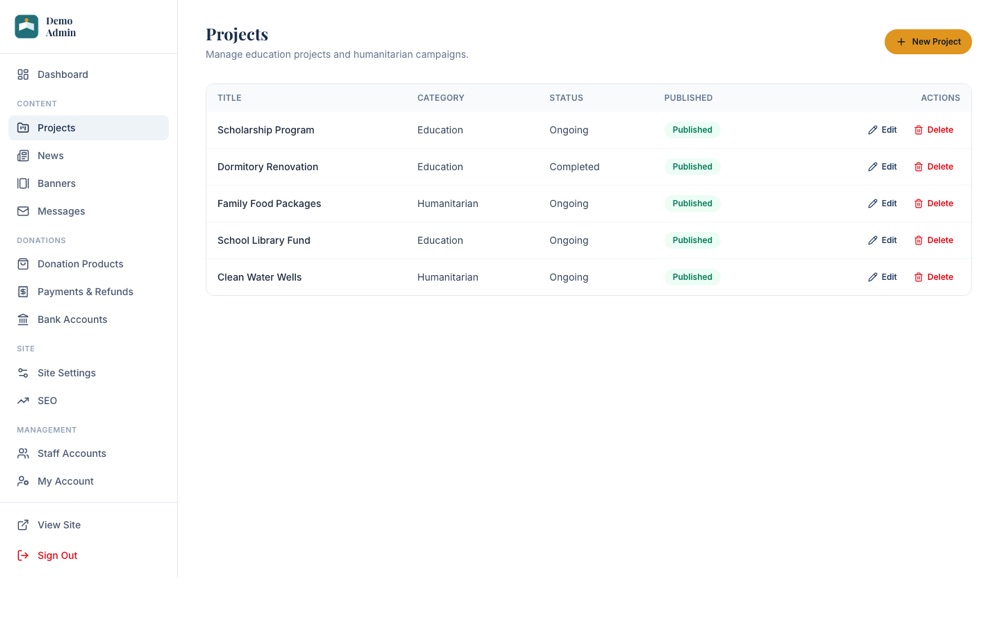Go to the SEO page
Viewport: 1000px width, 625px height.
coord(89,401)
